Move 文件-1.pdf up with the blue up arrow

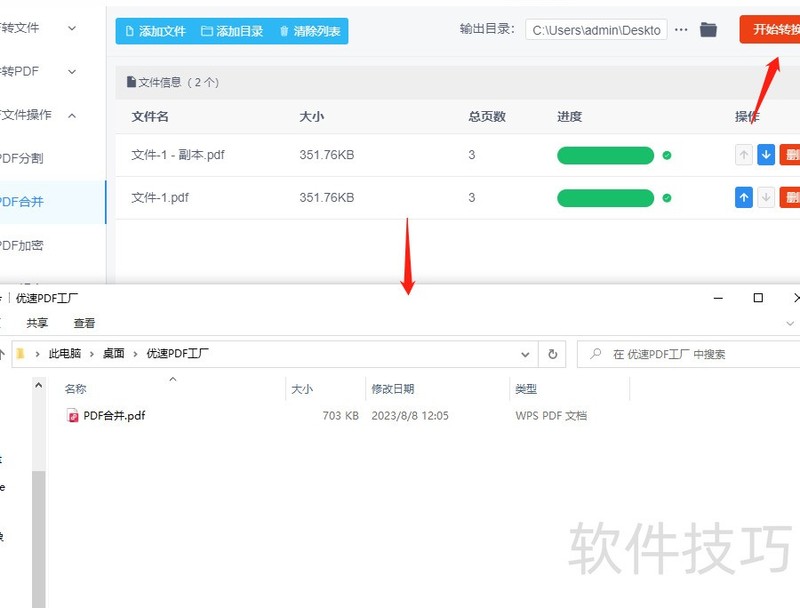click(x=743, y=197)
